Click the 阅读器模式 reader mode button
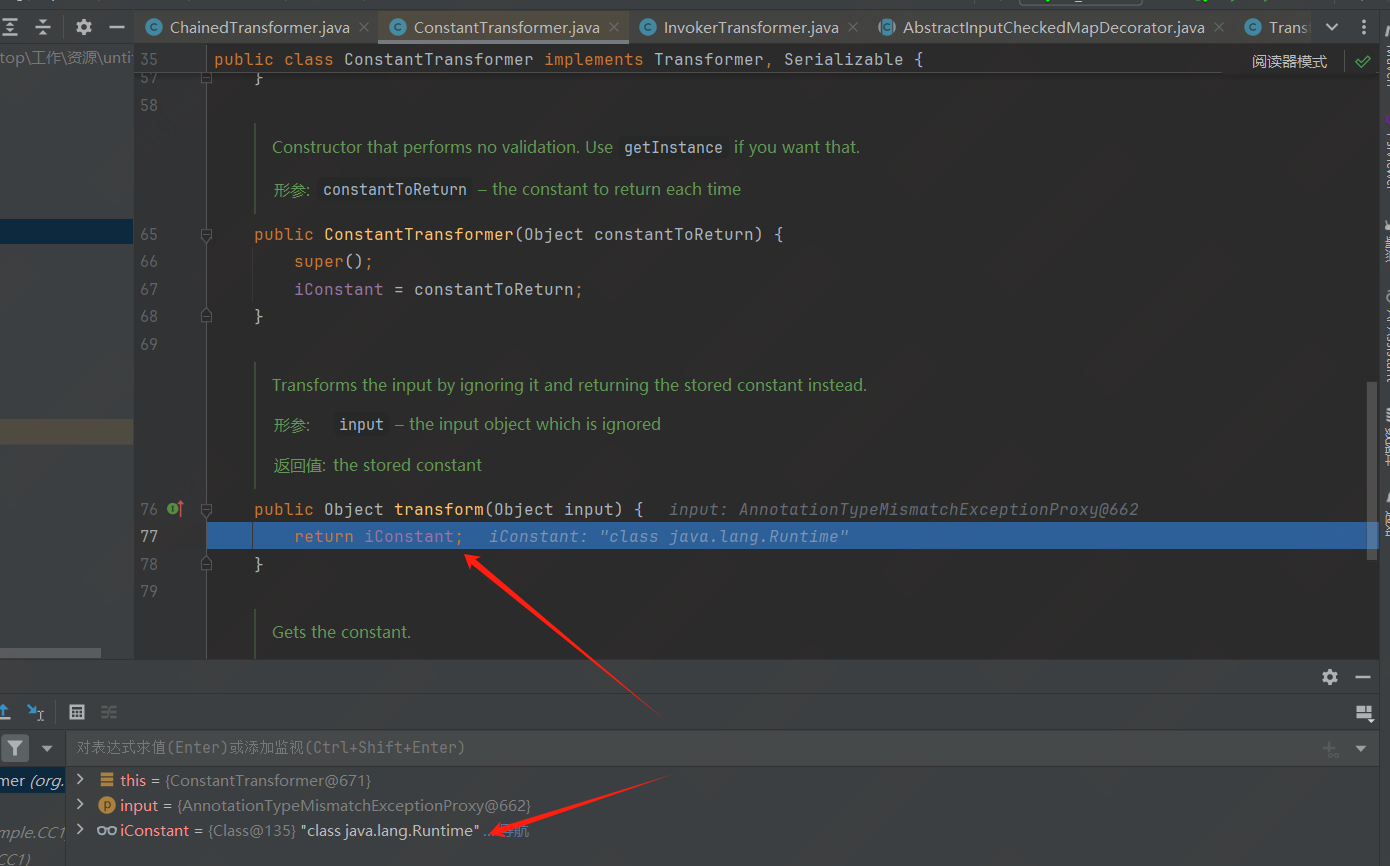This screenshot has height=866, width=1390. [x=1289, y=61]
